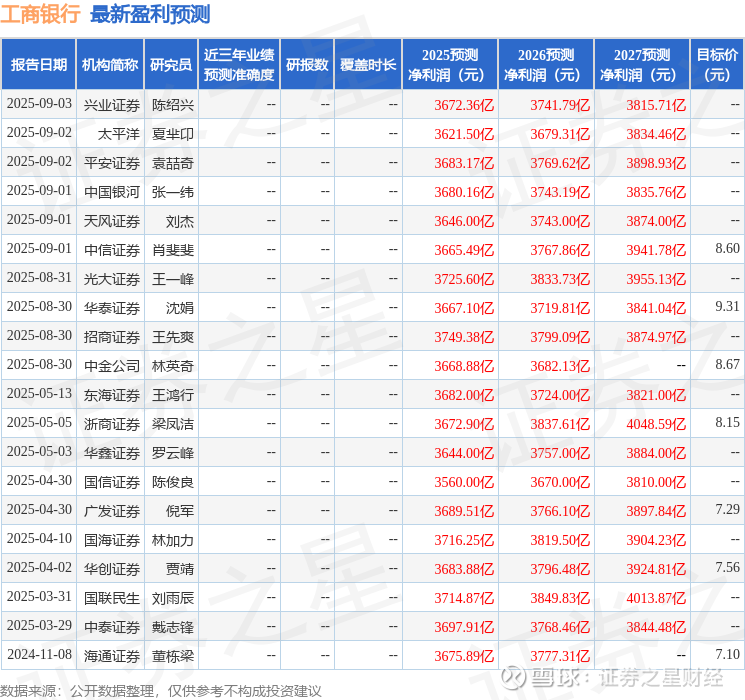The height and width of the screenshot is (700, 745).
Task: Click 2027 profit value 4048.59亿
Action: (656, 424)
